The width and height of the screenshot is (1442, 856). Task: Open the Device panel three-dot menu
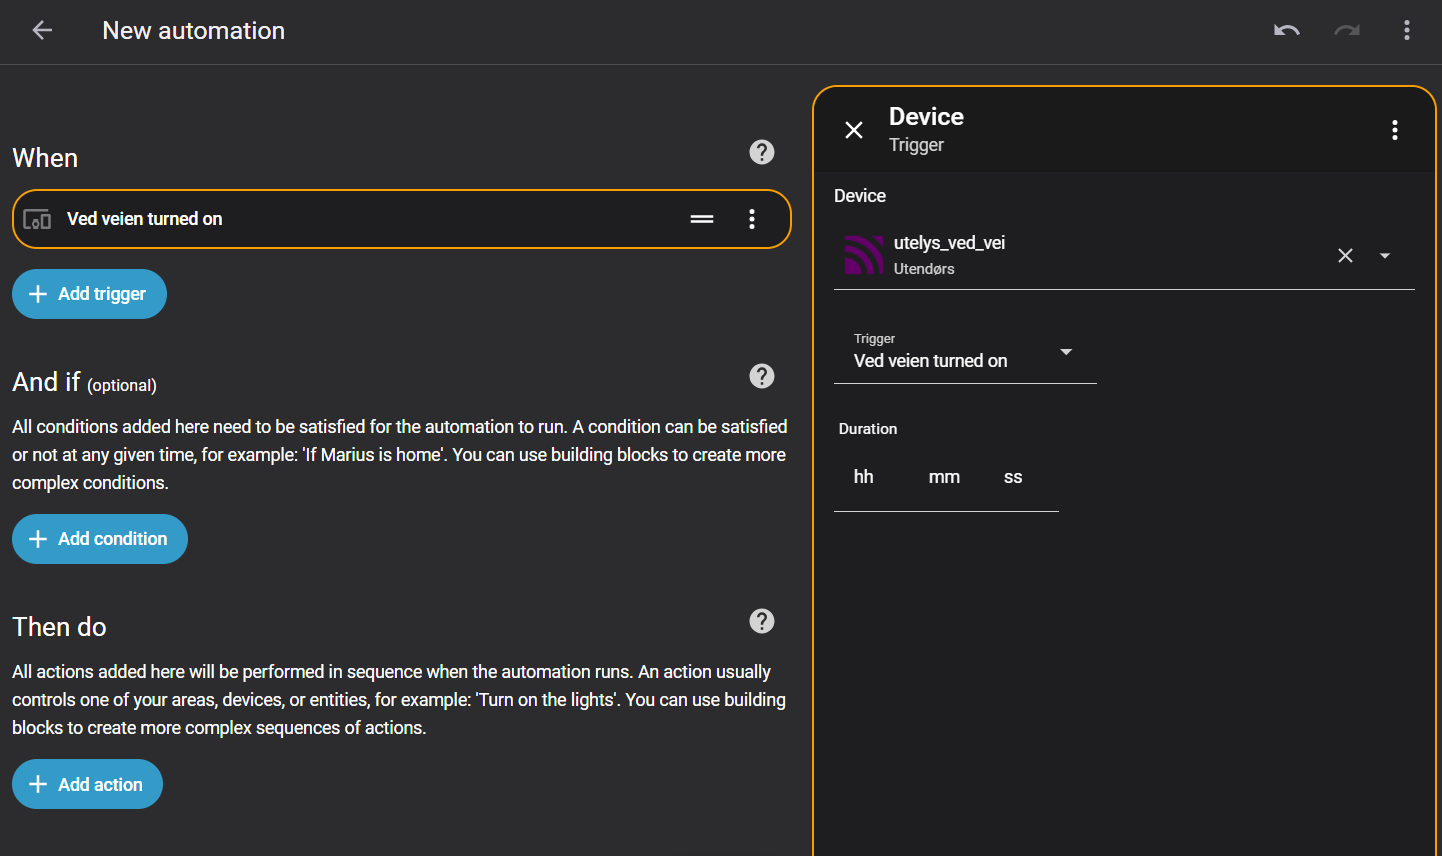(x=1394, y=130)
